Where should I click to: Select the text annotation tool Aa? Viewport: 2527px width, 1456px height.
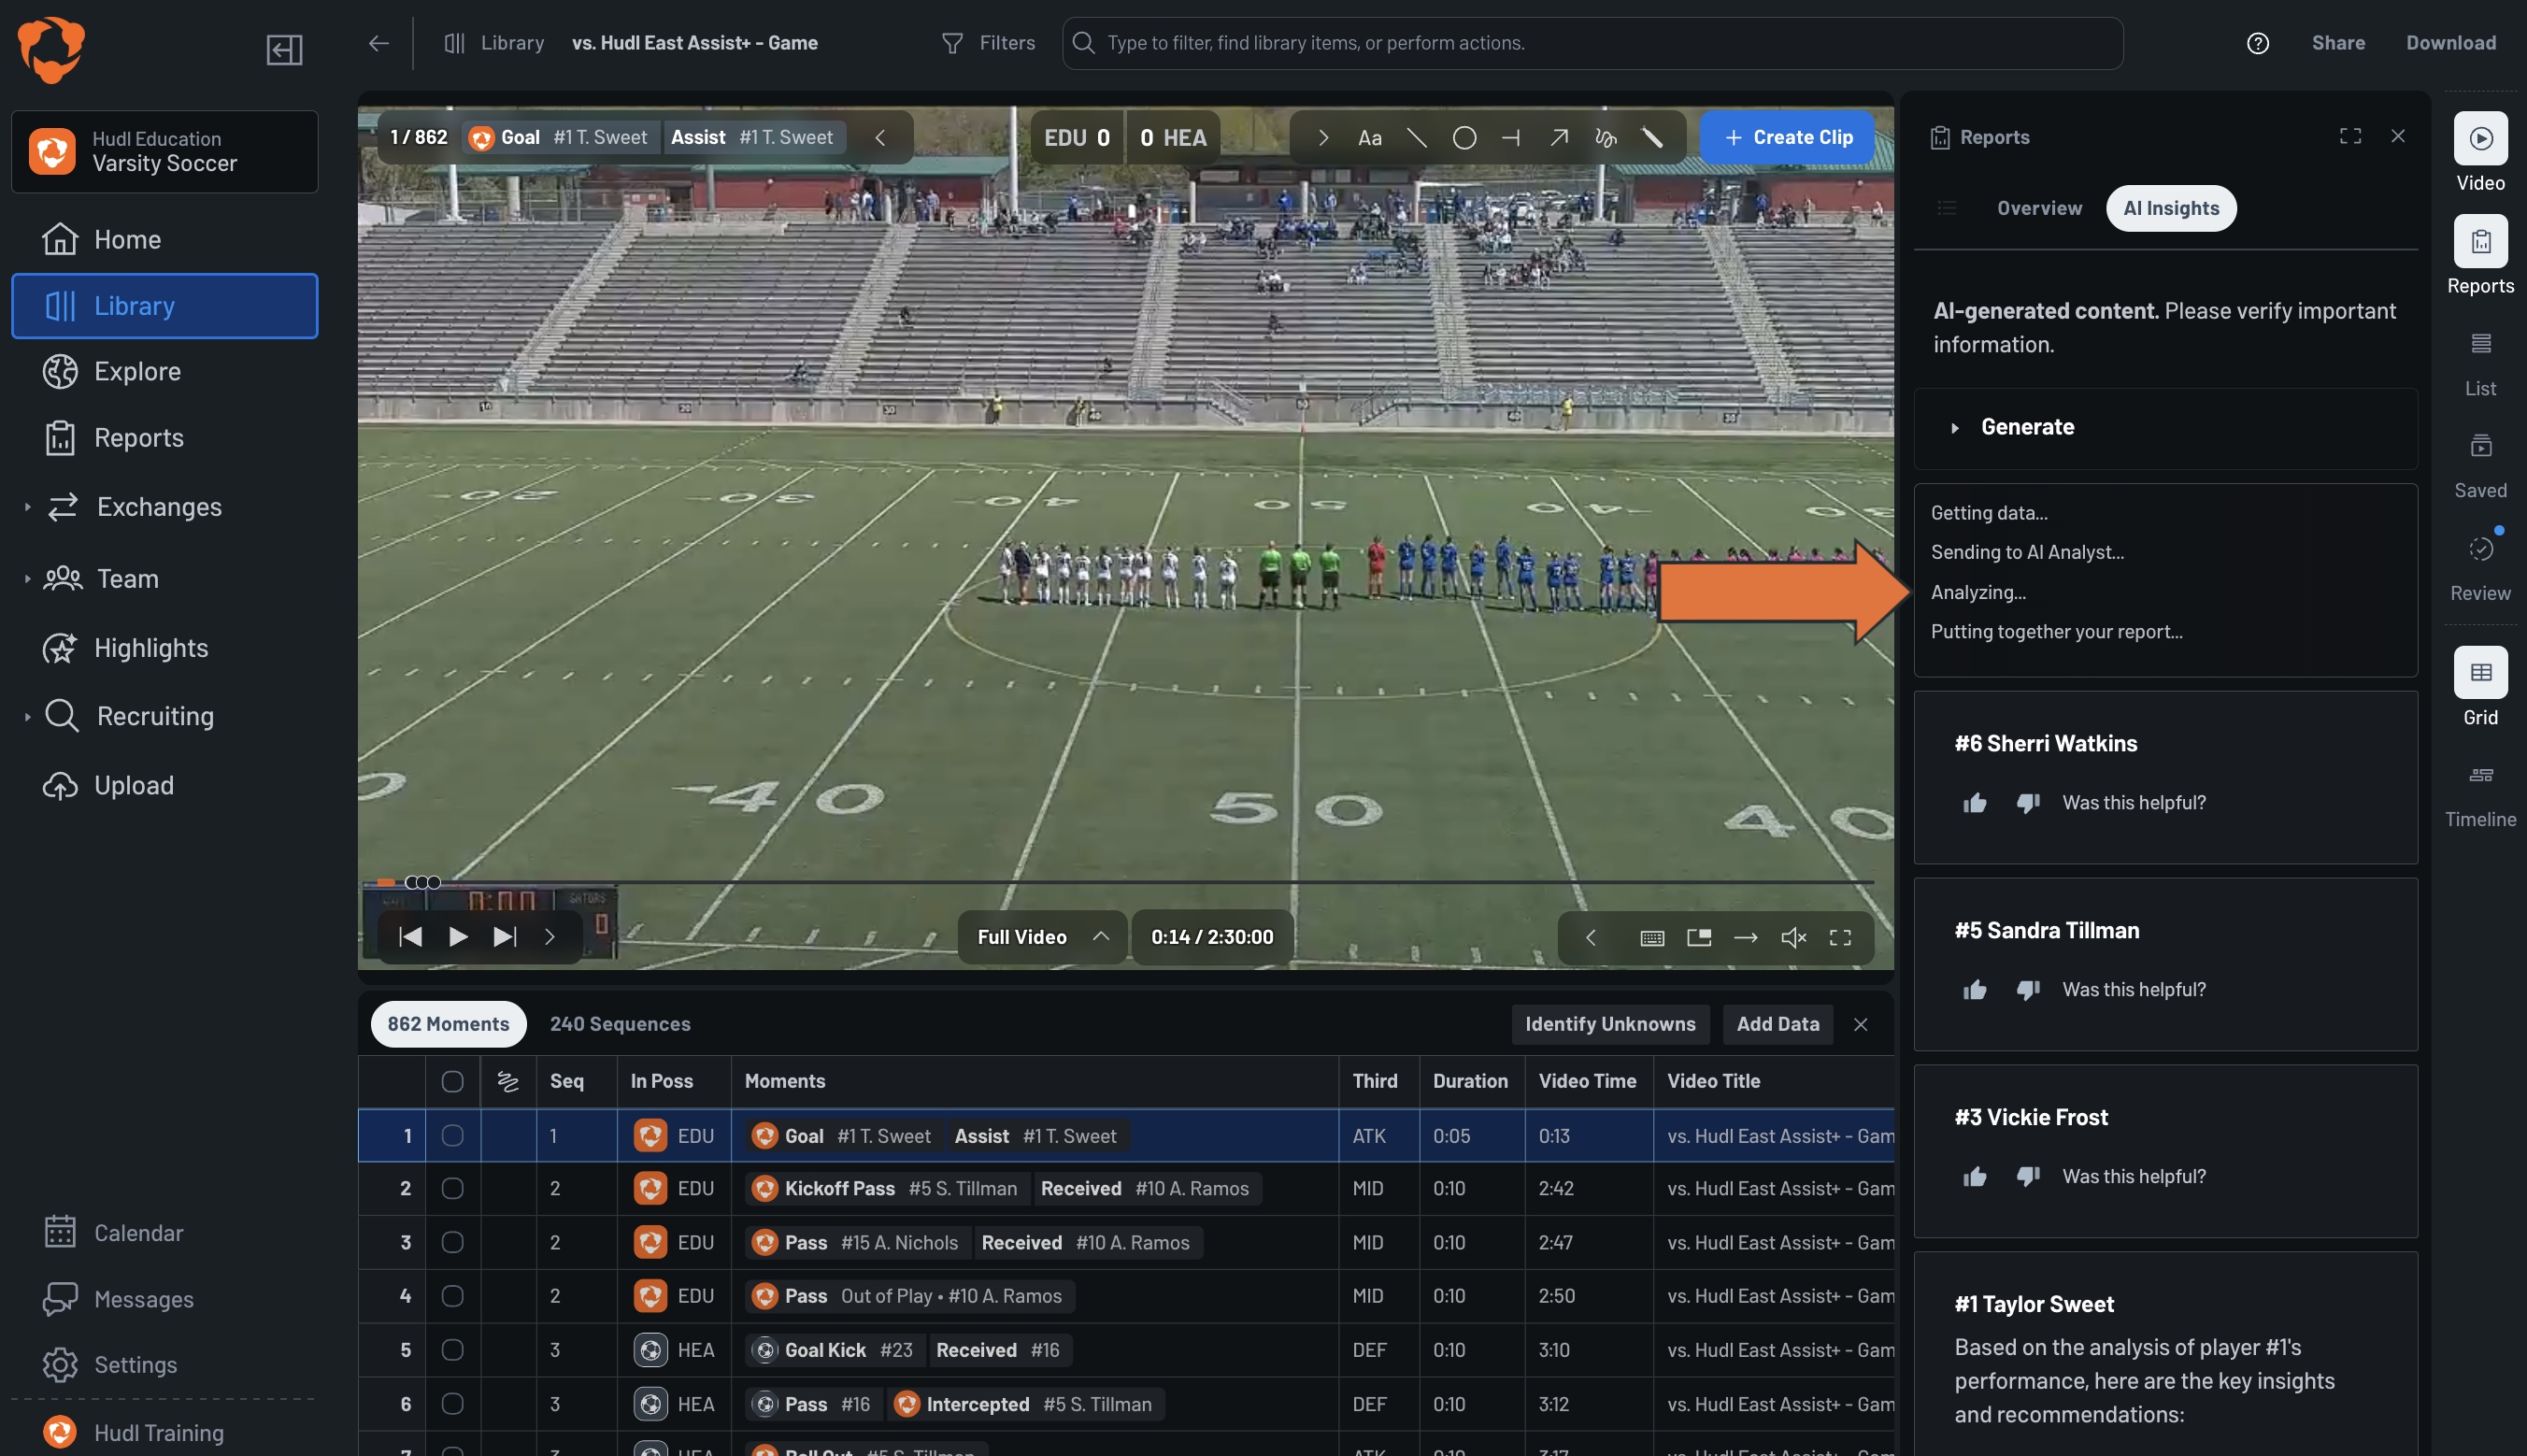coord(1369,138)
